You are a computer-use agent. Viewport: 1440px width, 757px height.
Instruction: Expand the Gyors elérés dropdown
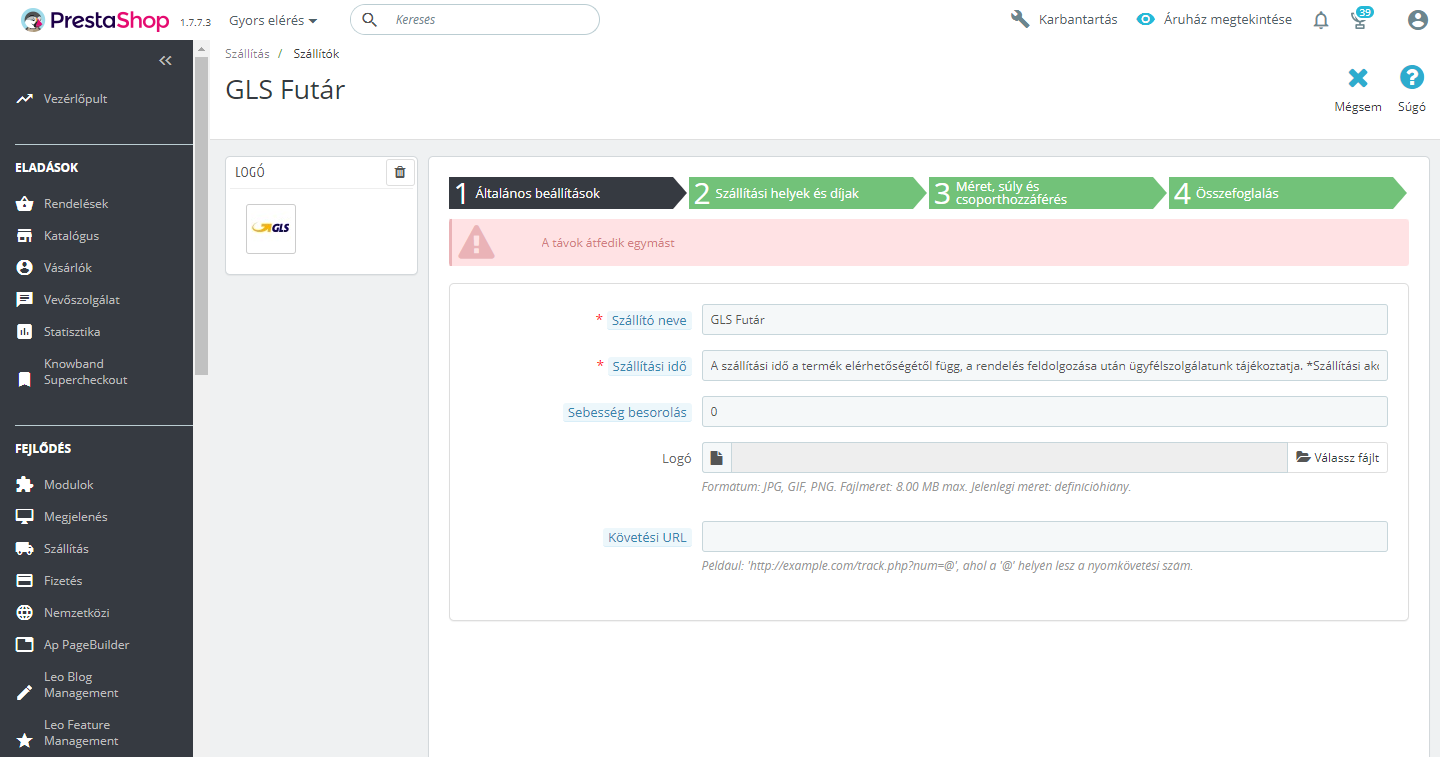[273, 20]
